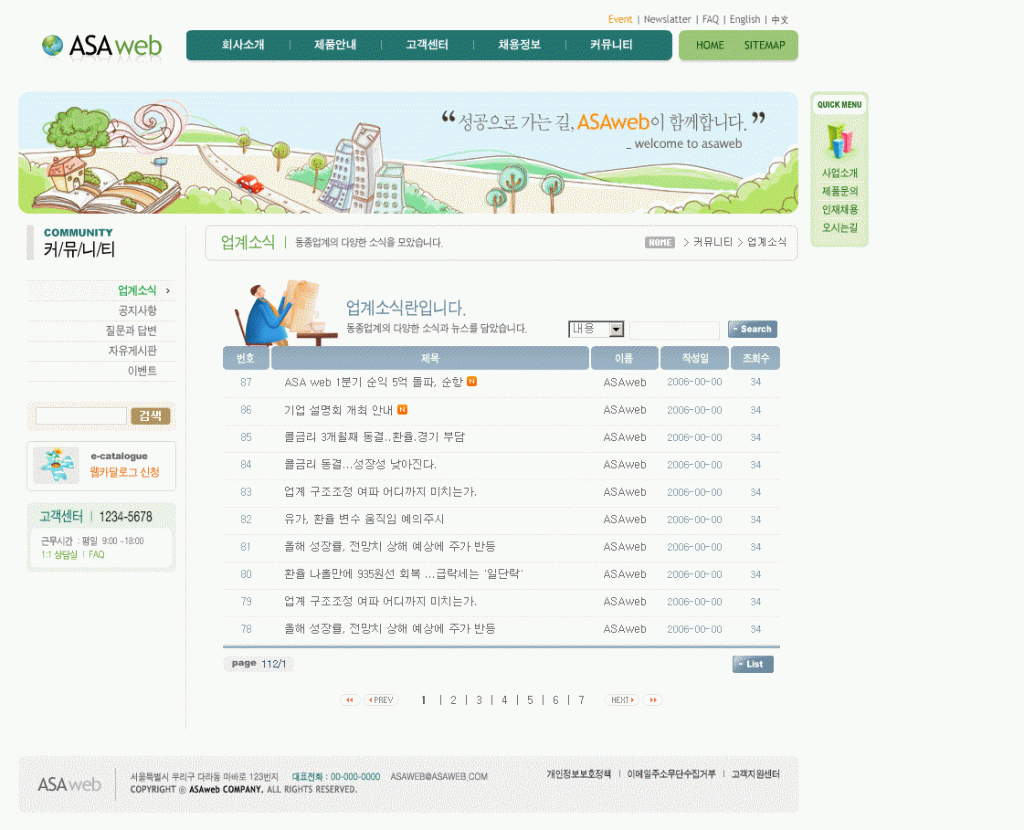Click the NEXT pagination arrow

[x=621, y=700]
